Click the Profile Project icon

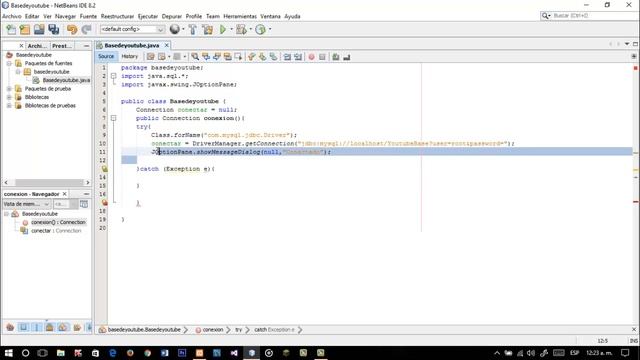click(x=260, y=29)
